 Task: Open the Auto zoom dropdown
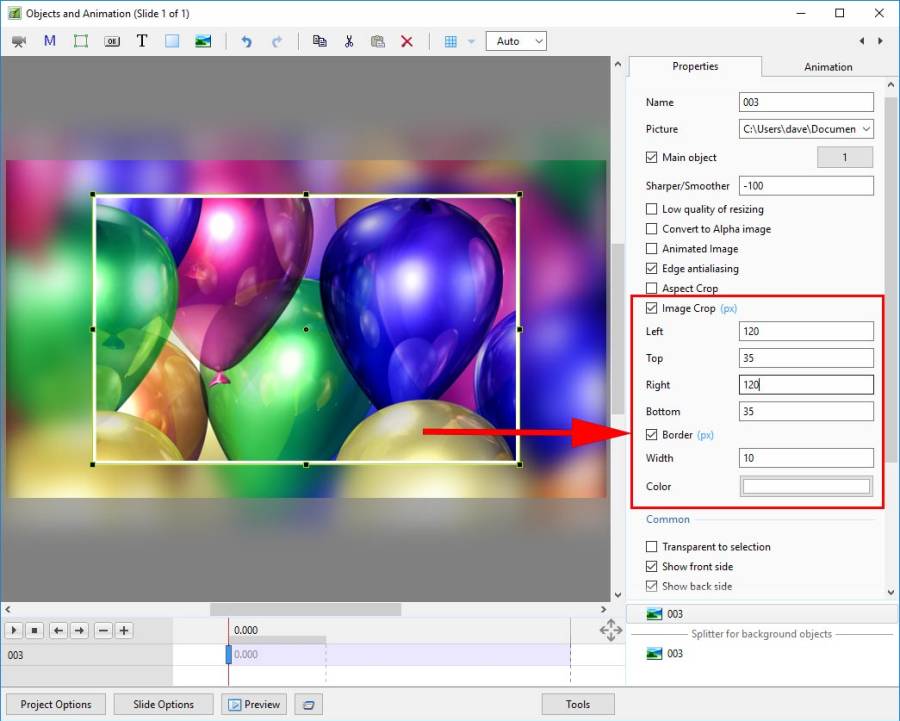click(x=516, y=41)
